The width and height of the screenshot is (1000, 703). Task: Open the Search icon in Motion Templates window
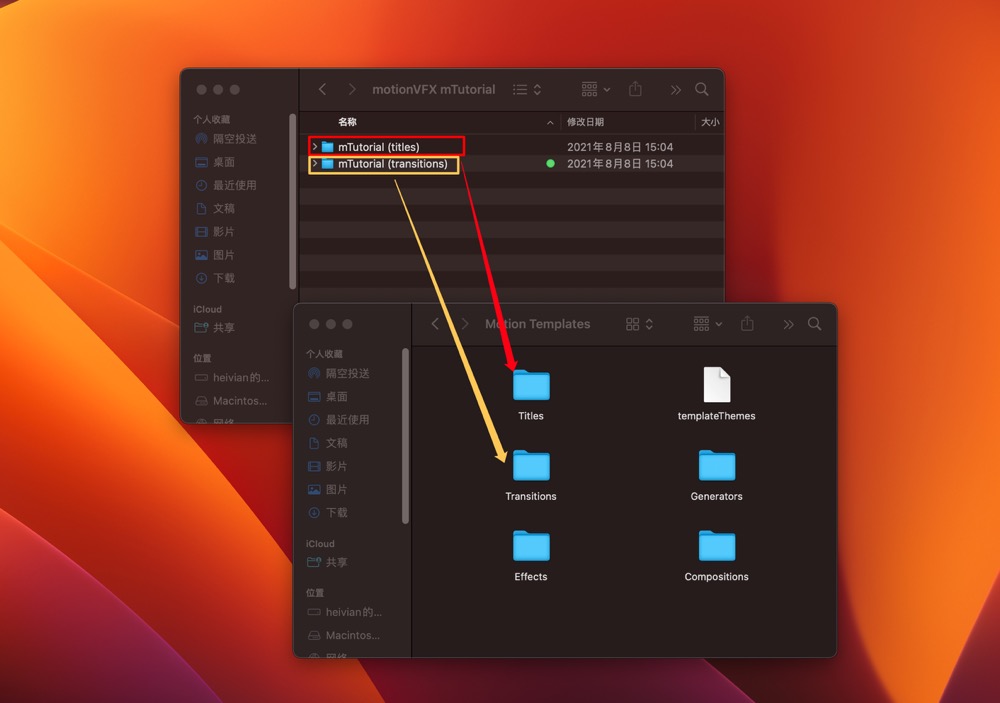(x=815, y=324)
